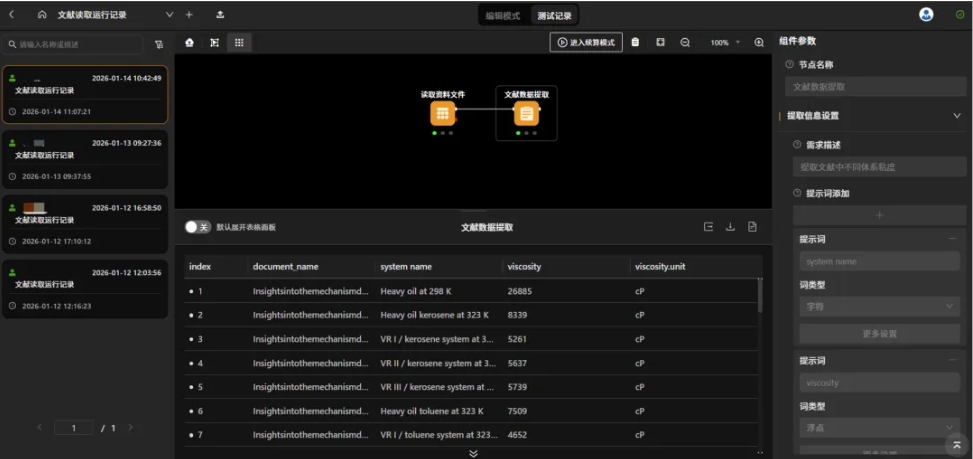Click the 进入续算模式 button
Screen dimensions: 973x459
point(586,43)
